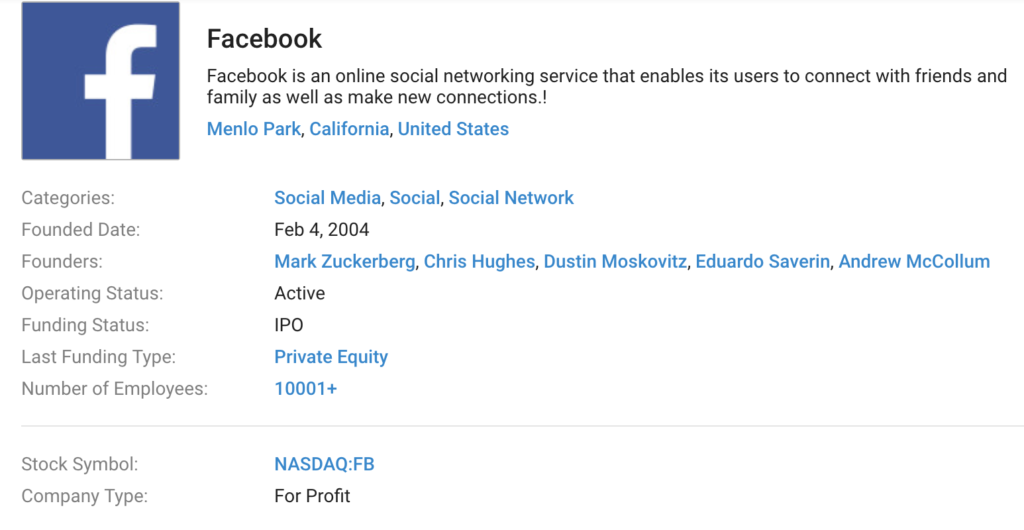Open Mark Zuckerberg's founder profile
This screenshot has width=1024, height=530.
click(344, 262)
